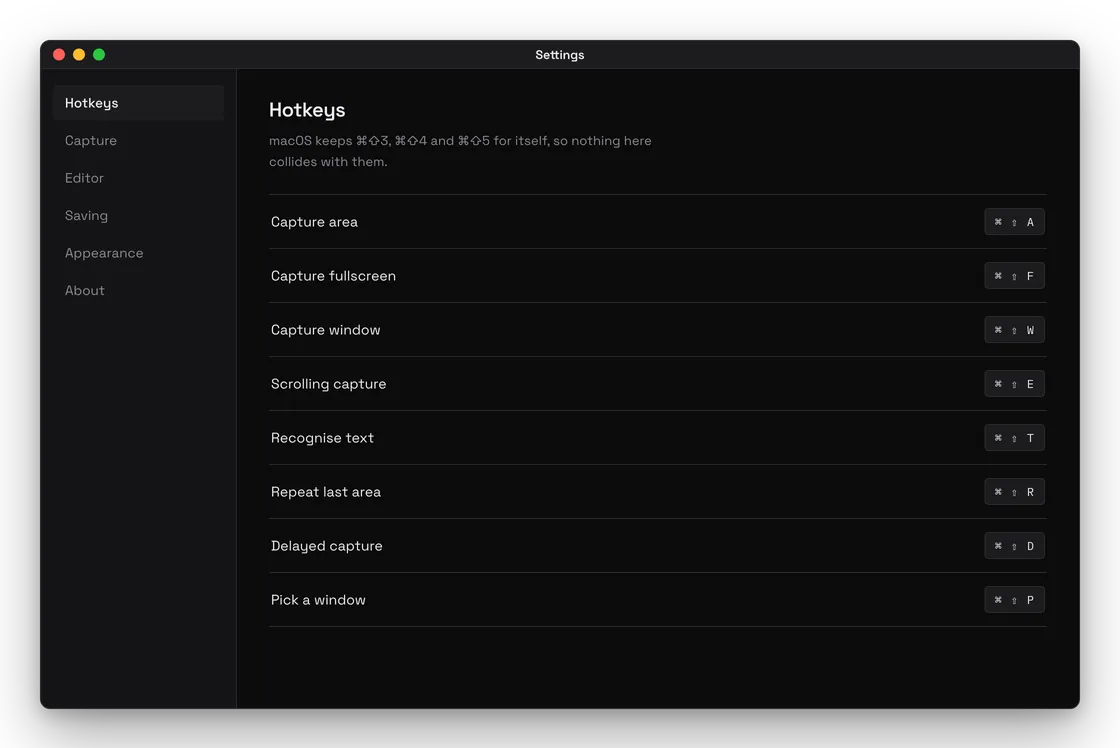The height and width of the screenshot is (748, 1120).
Task: Click the 'Capture window' row label
Action: coord(325,330)
